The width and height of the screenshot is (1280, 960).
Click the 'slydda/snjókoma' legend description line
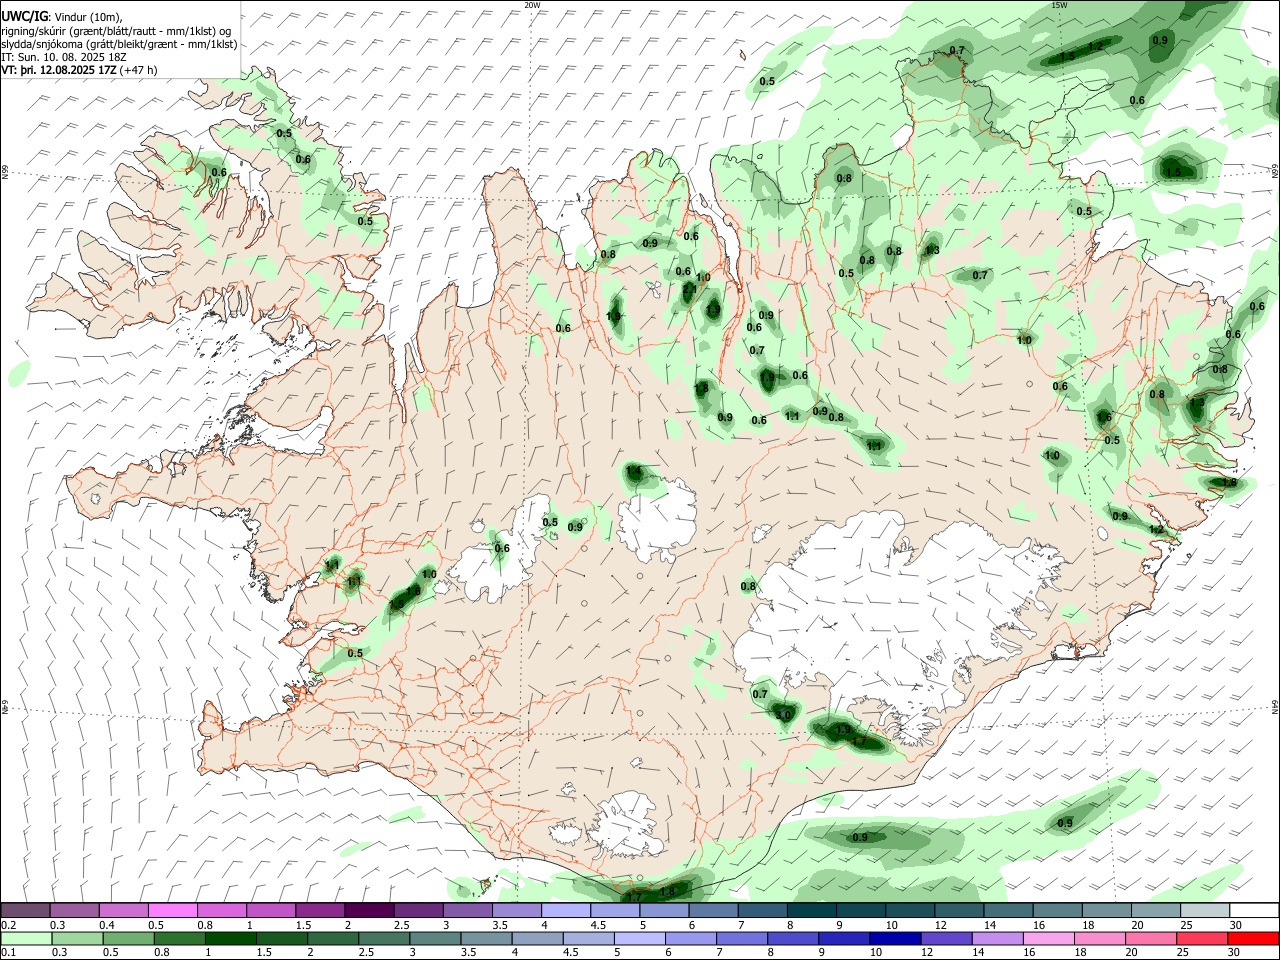pyautogui.click(x=119, y=44)
